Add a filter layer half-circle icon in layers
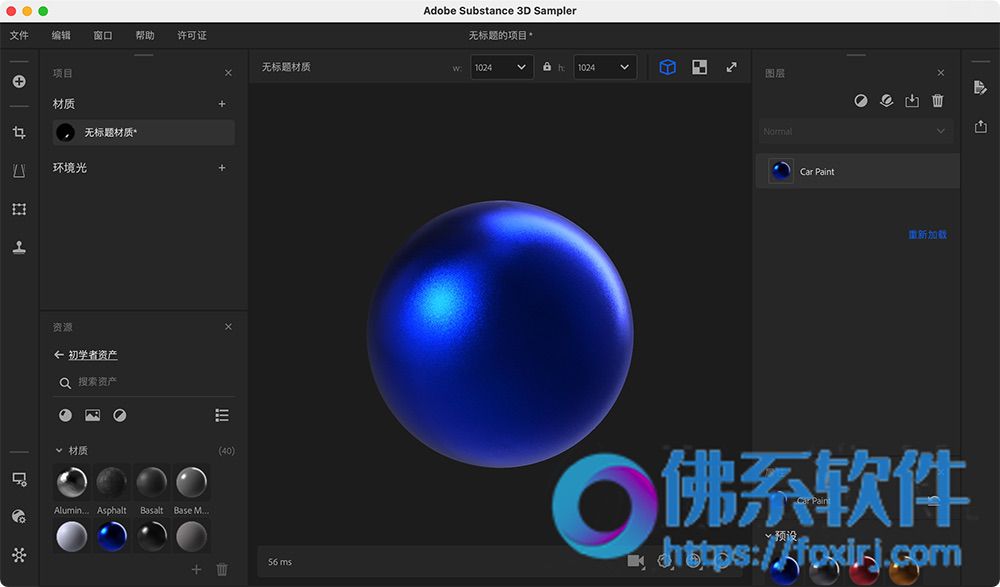This screenshot has width=1000, height=587. point(861,101)
